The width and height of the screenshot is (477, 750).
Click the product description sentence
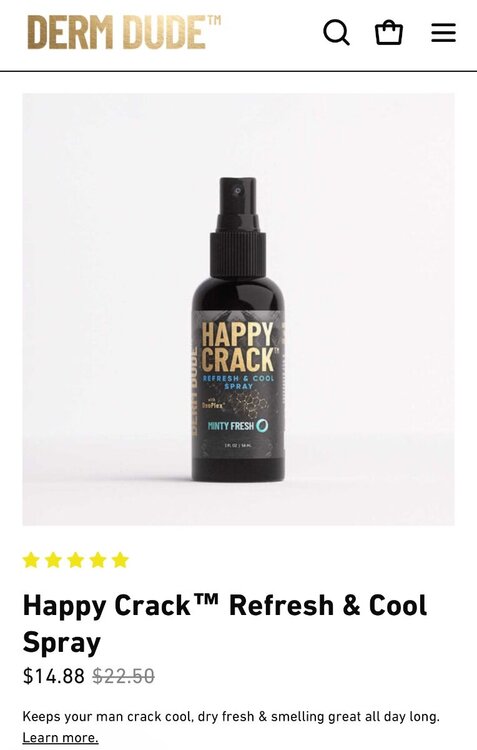click(231, 717)
